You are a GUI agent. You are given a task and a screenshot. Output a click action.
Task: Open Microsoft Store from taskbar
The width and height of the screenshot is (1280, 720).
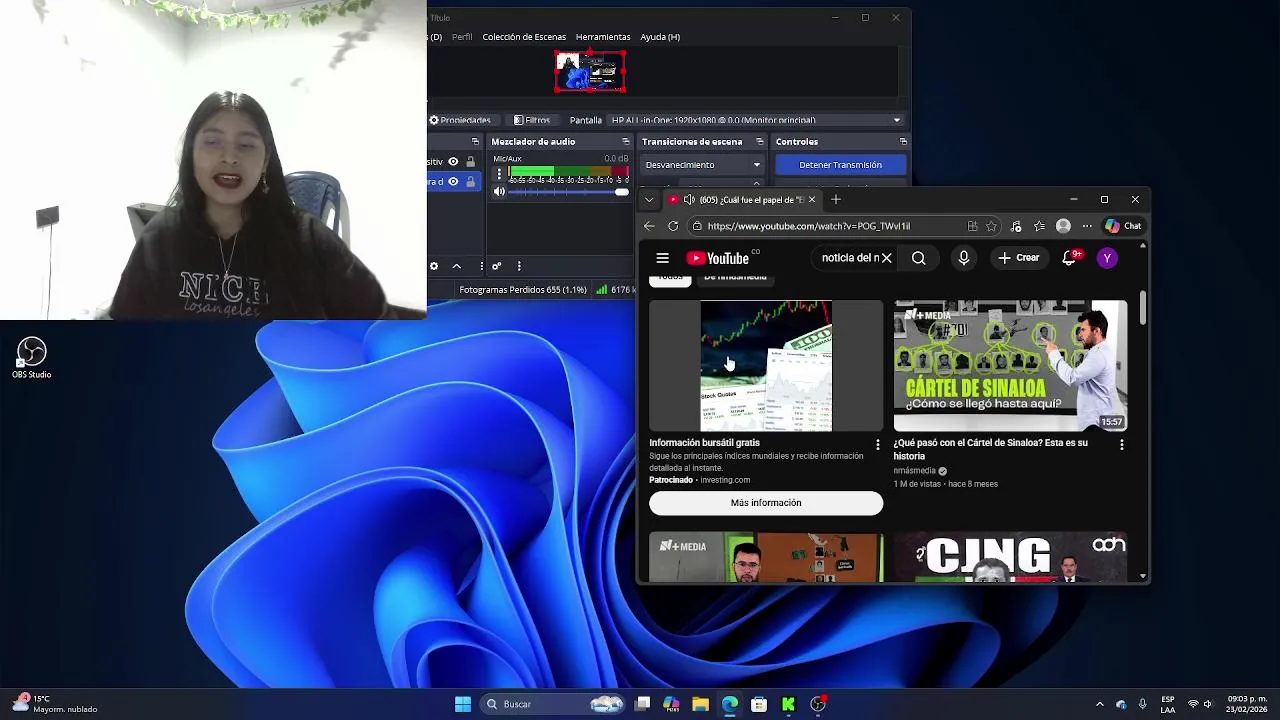click(759, 704)
